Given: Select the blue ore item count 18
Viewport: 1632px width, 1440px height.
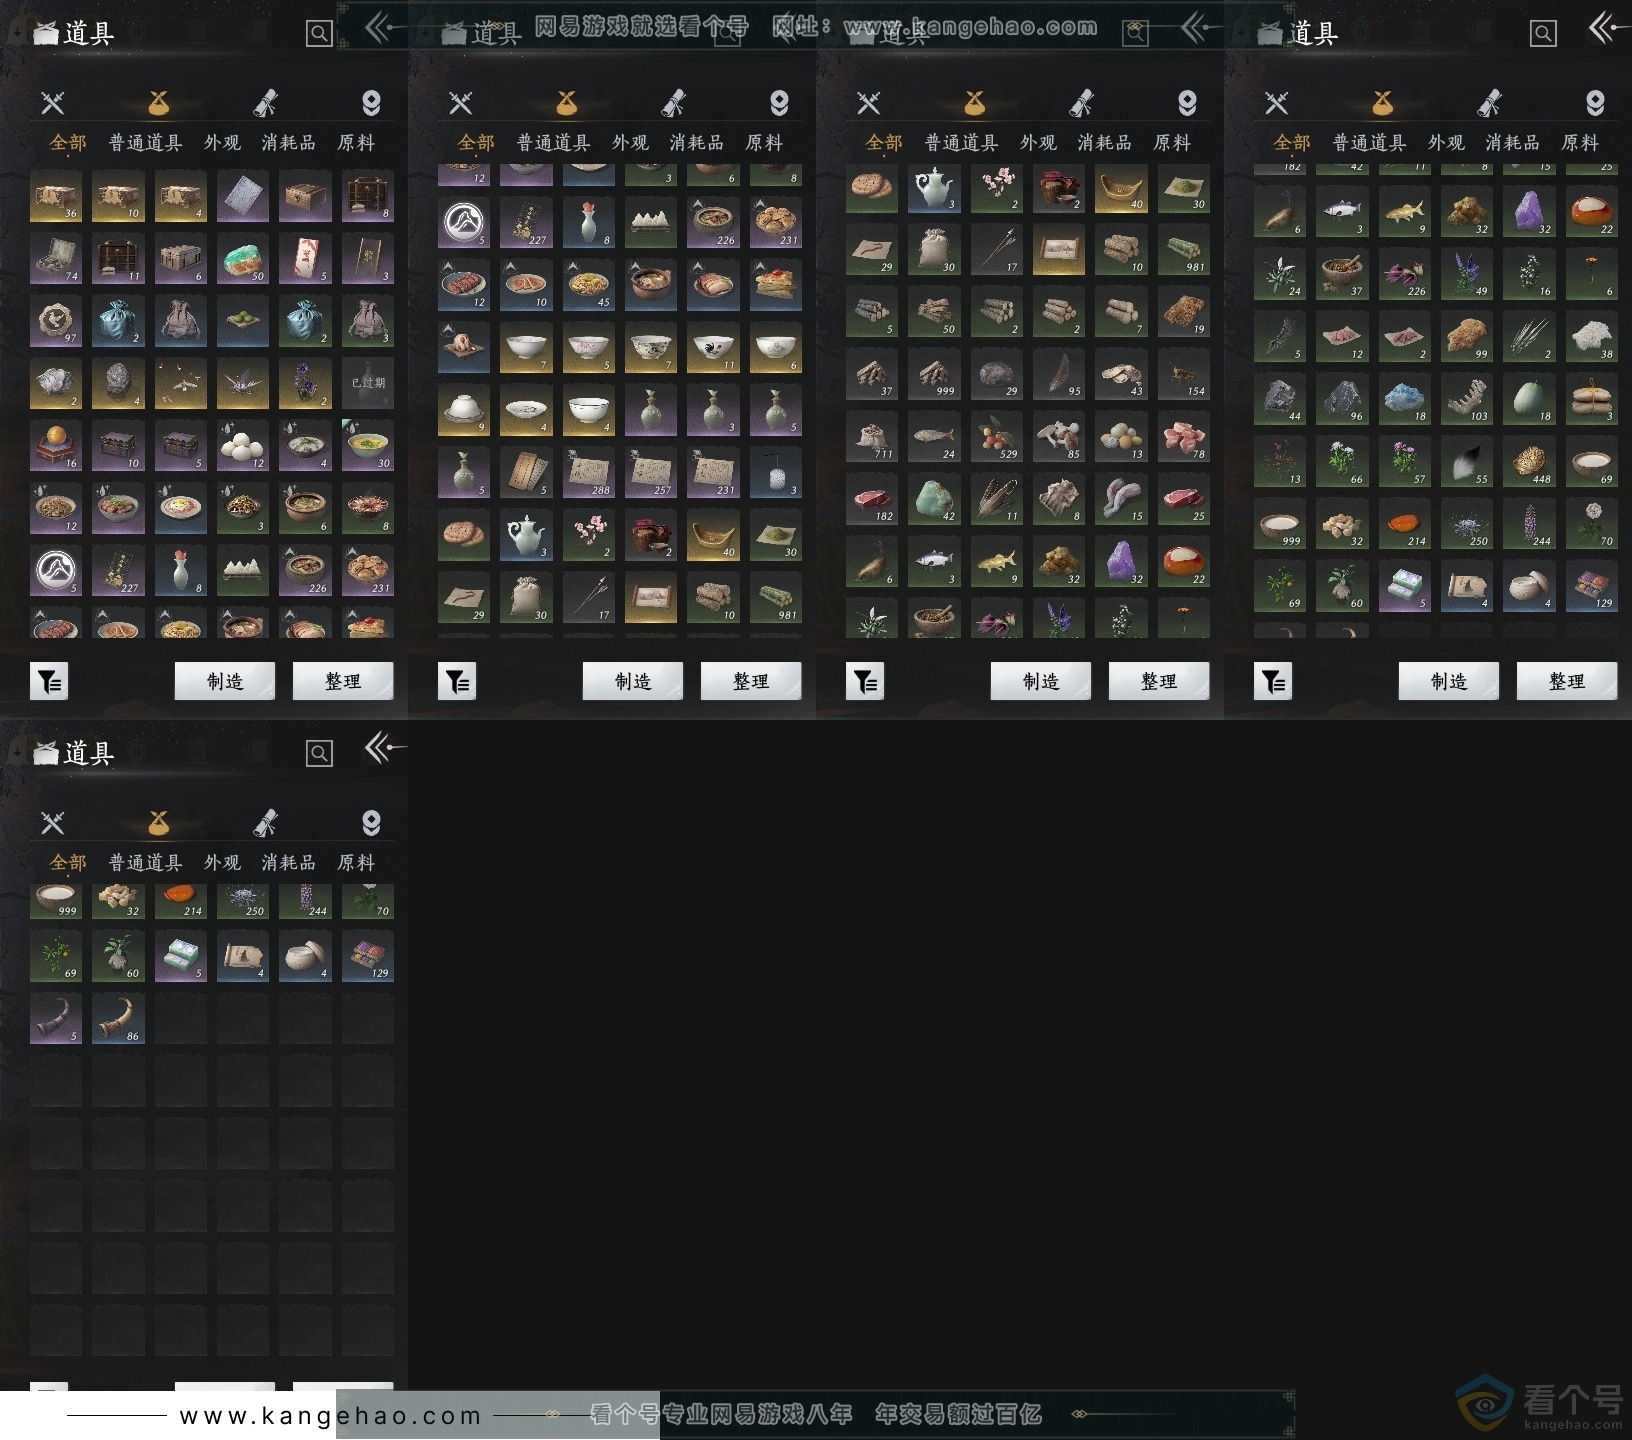Looking at the screenshot, I should coord(1405,399).
